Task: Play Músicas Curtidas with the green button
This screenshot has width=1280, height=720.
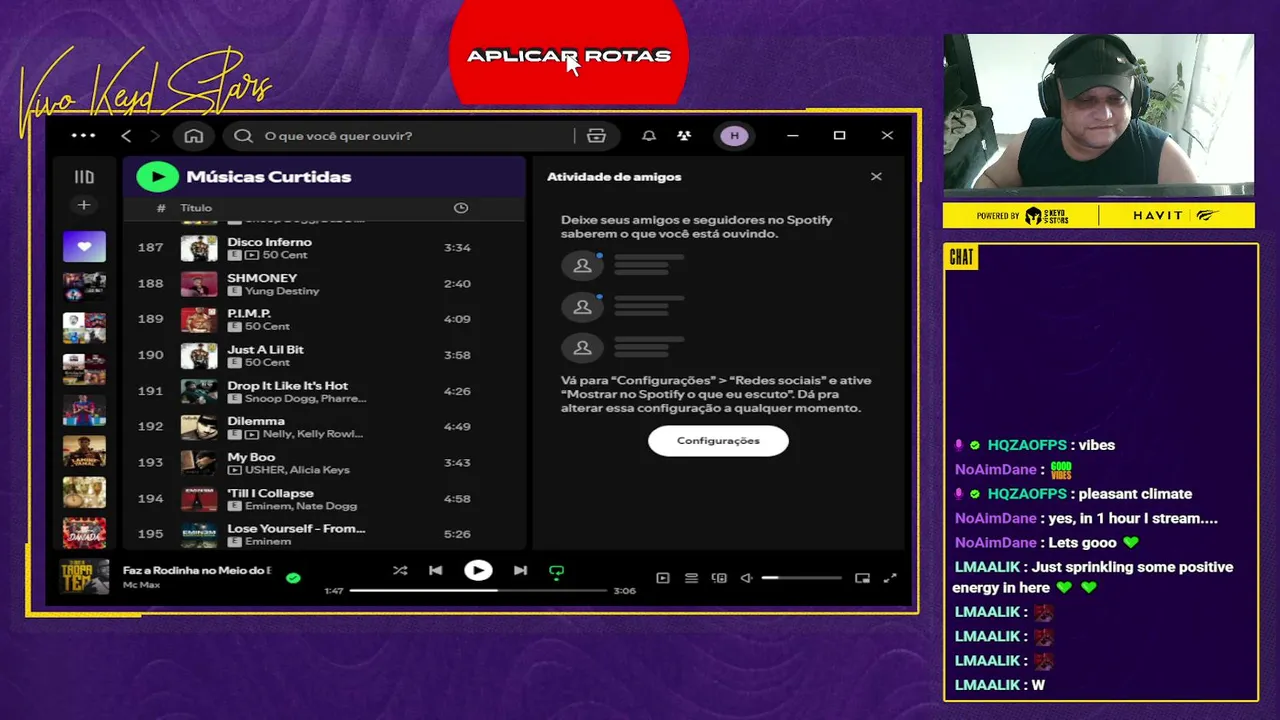Action: click(157, 177)
